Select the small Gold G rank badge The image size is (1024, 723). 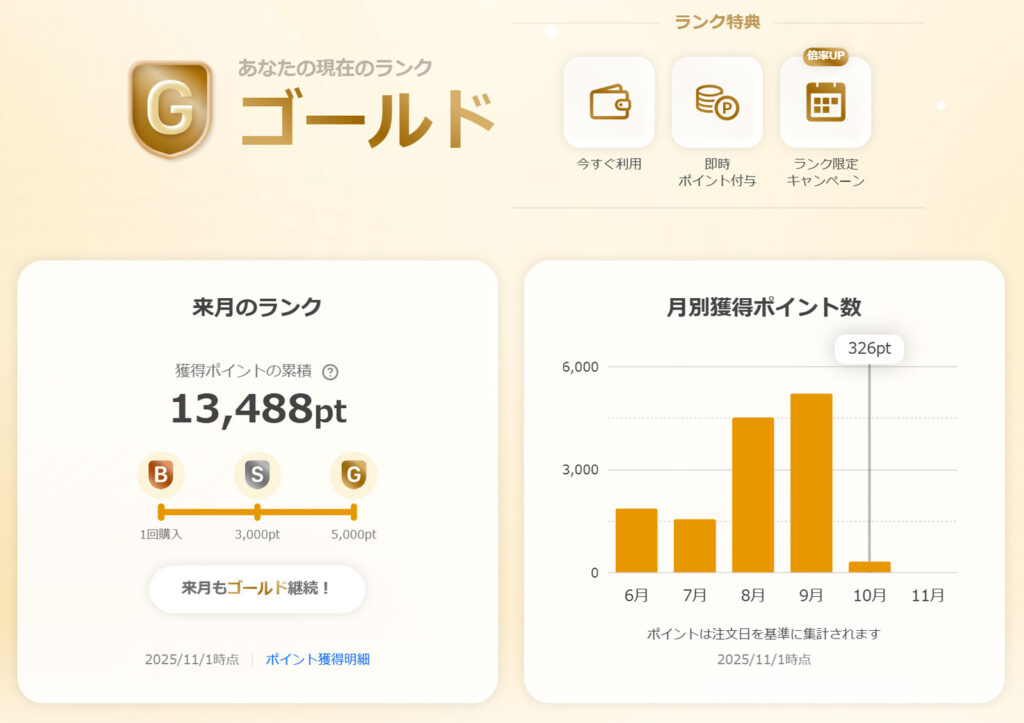tap(353, 476)
